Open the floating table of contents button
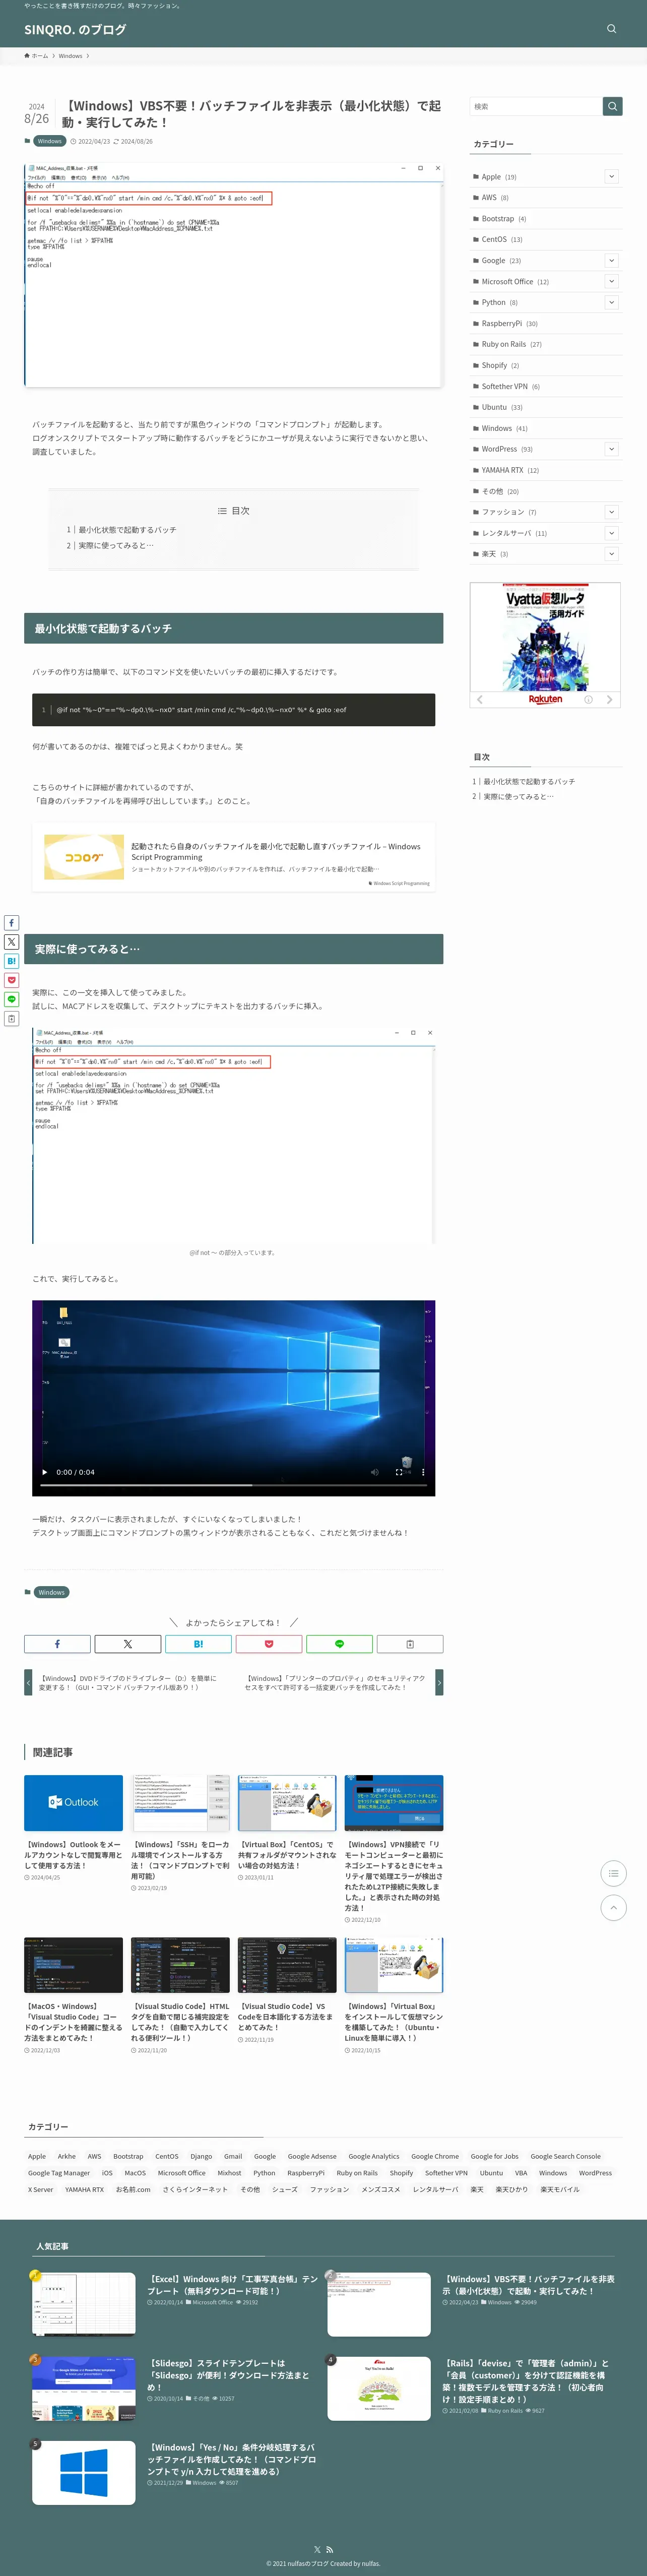Viewport: 647px width, 2576px height. click(x=613, y=1873)
